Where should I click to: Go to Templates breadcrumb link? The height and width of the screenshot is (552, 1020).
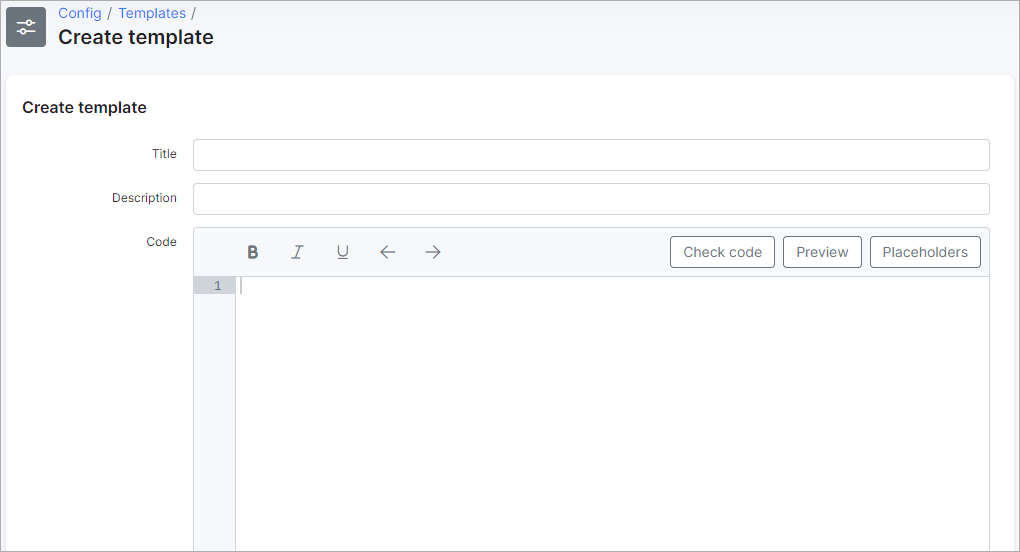point(152,13)
